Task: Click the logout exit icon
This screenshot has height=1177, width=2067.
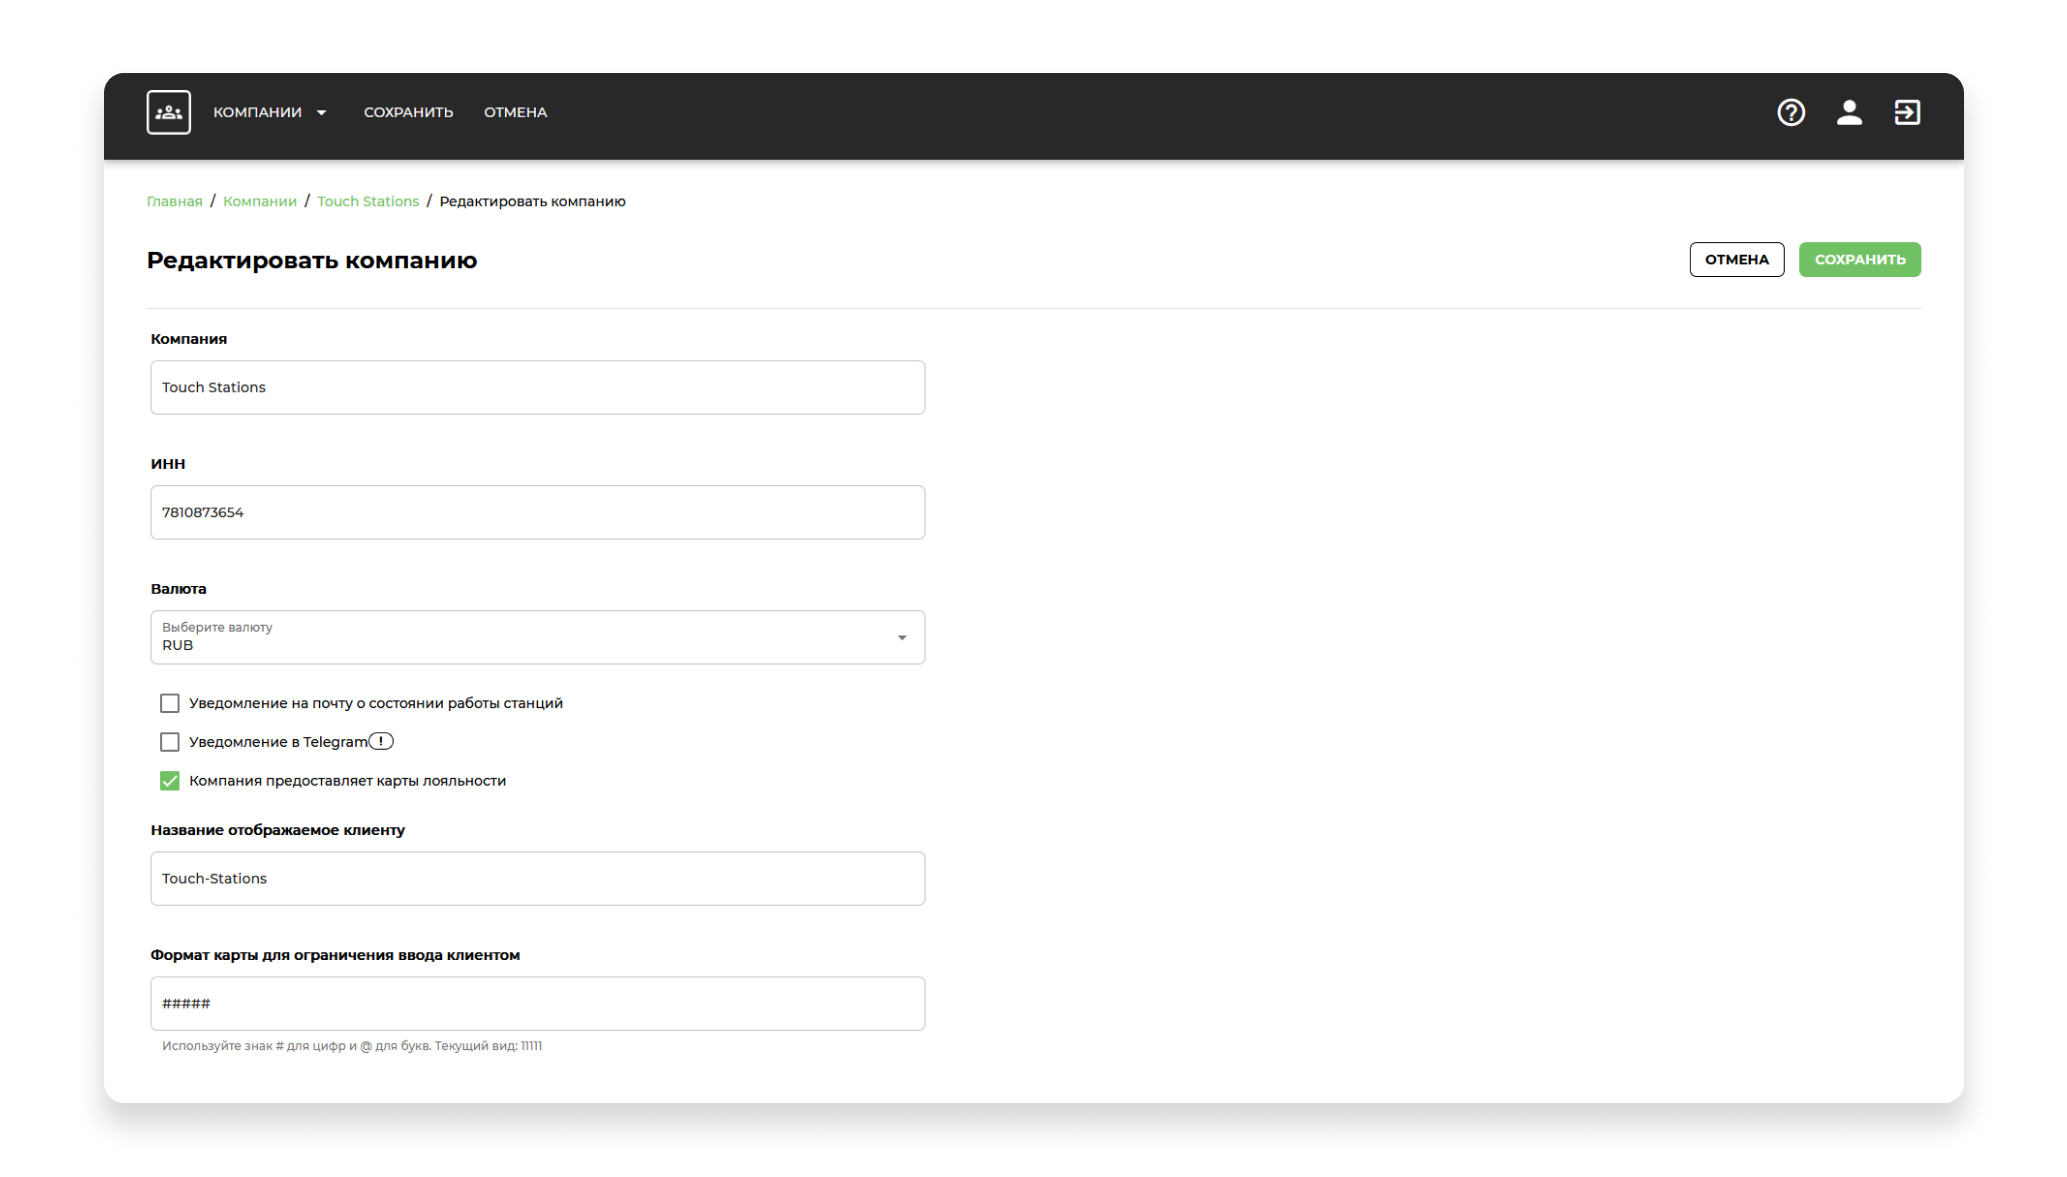Action: (x=1906, y=112)
